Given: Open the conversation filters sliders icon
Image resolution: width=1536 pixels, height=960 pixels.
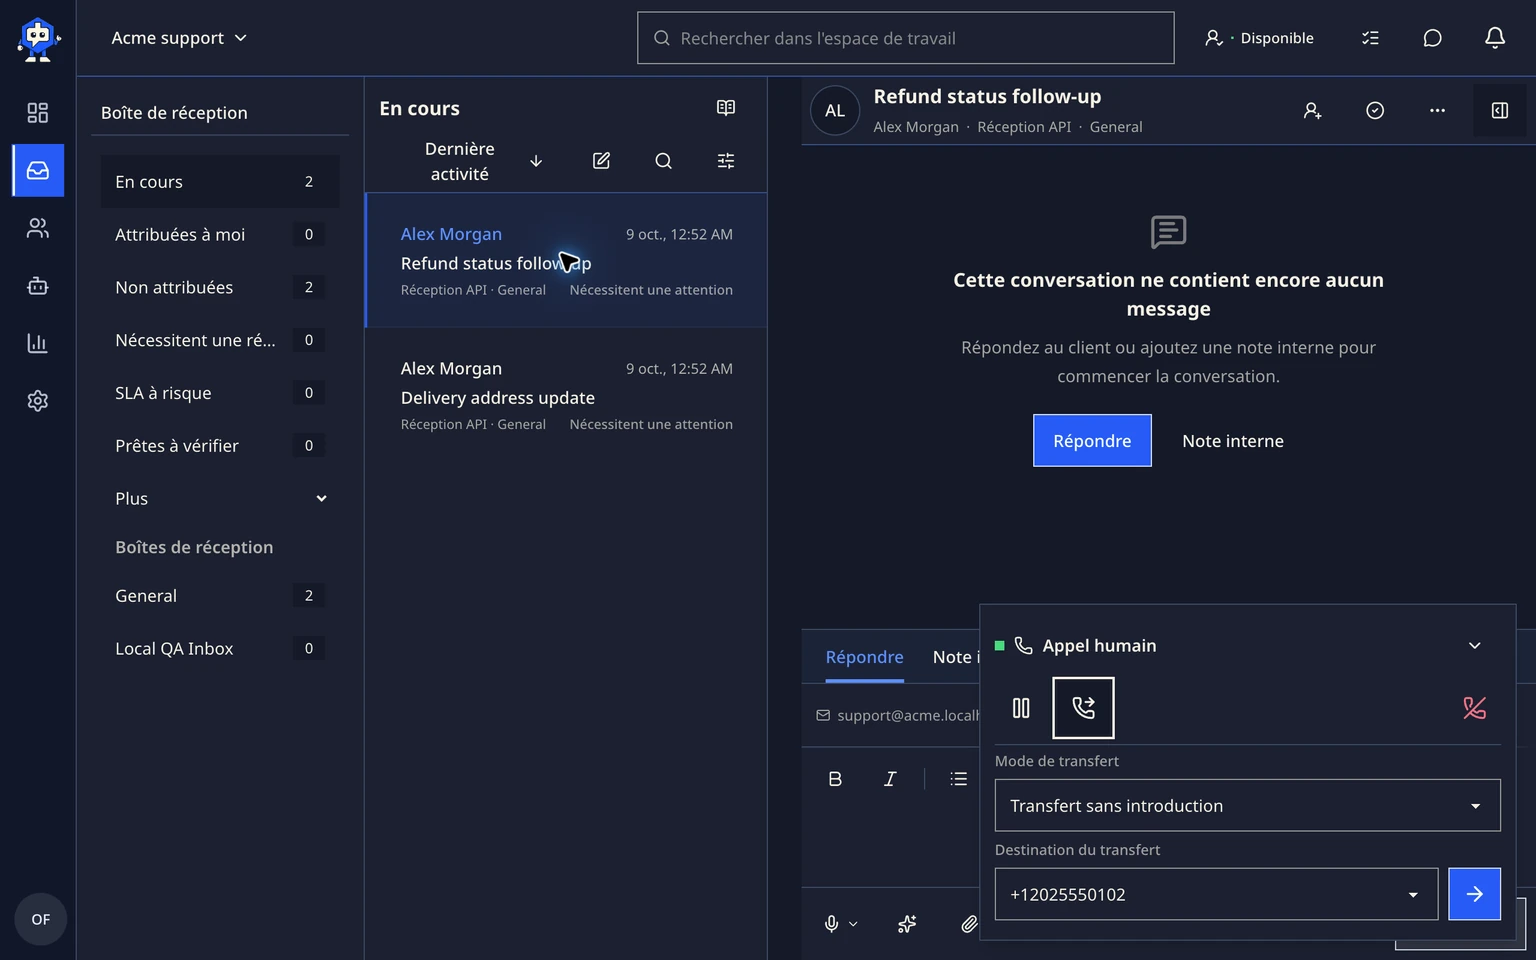Looking at the screenshot, I should [x=726, y=161].
